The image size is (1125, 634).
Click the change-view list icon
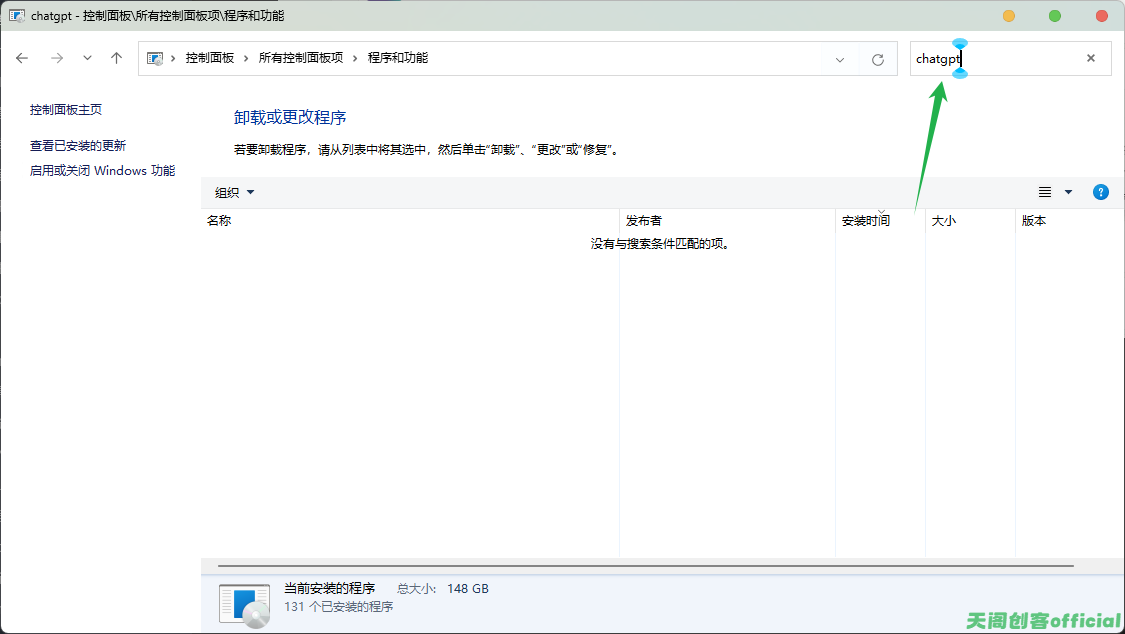coord(1044,192)
